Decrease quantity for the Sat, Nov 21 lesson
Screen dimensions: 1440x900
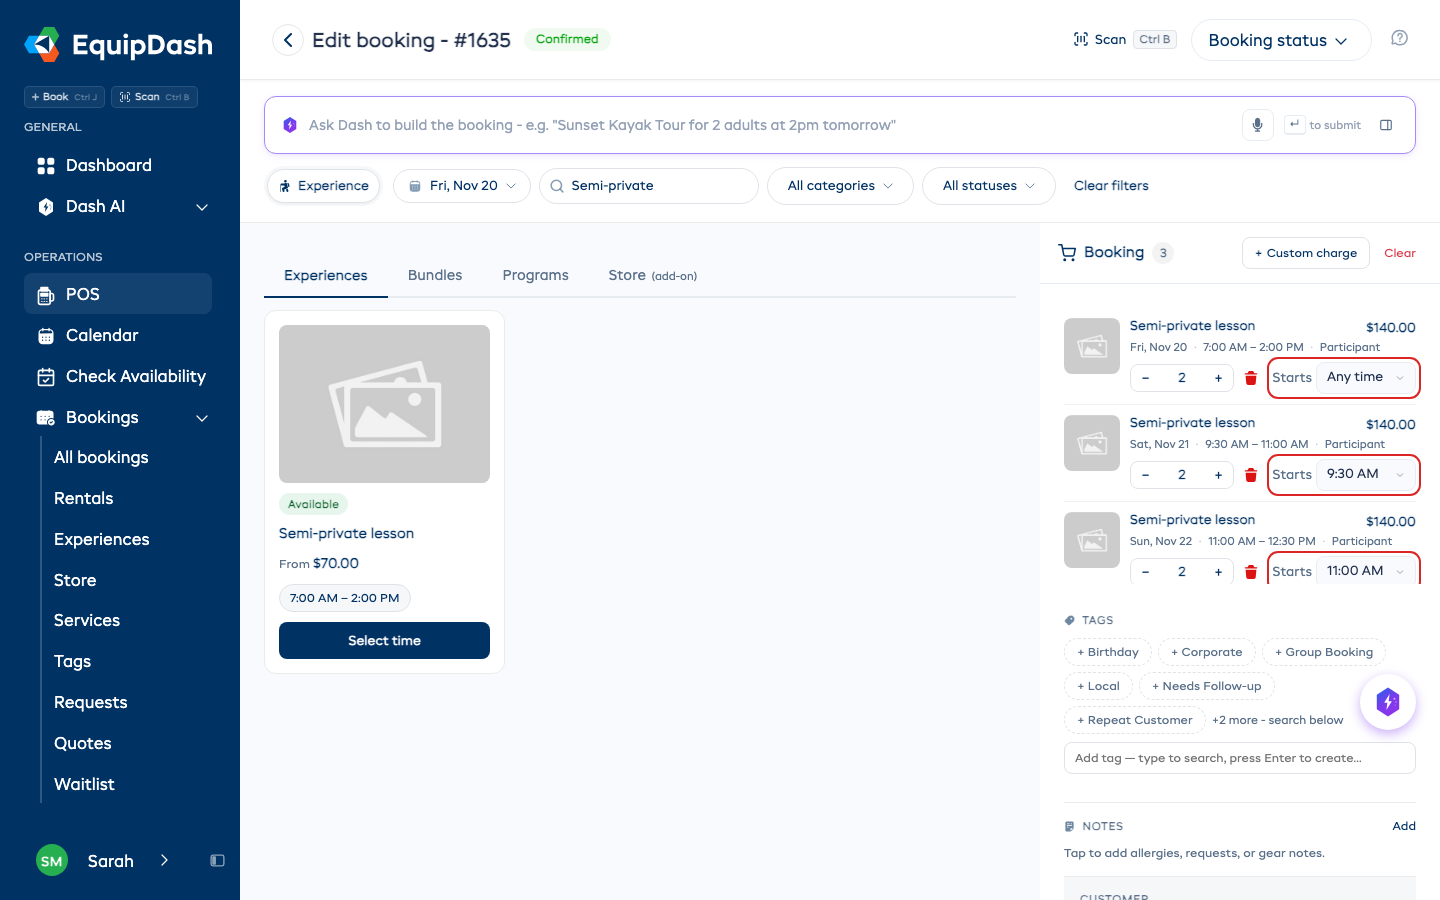coord(1145,475)
